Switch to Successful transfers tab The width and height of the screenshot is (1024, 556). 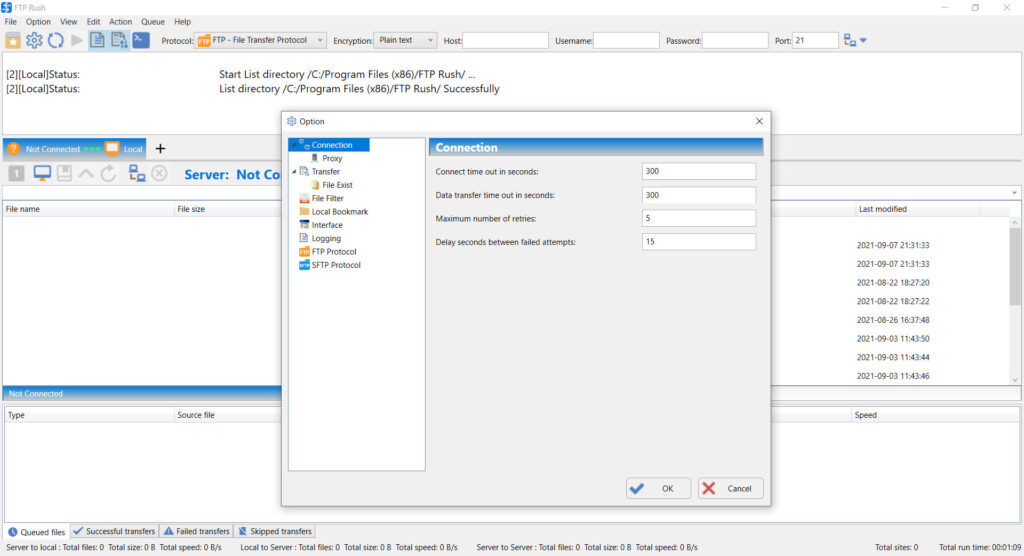point(114,531)
